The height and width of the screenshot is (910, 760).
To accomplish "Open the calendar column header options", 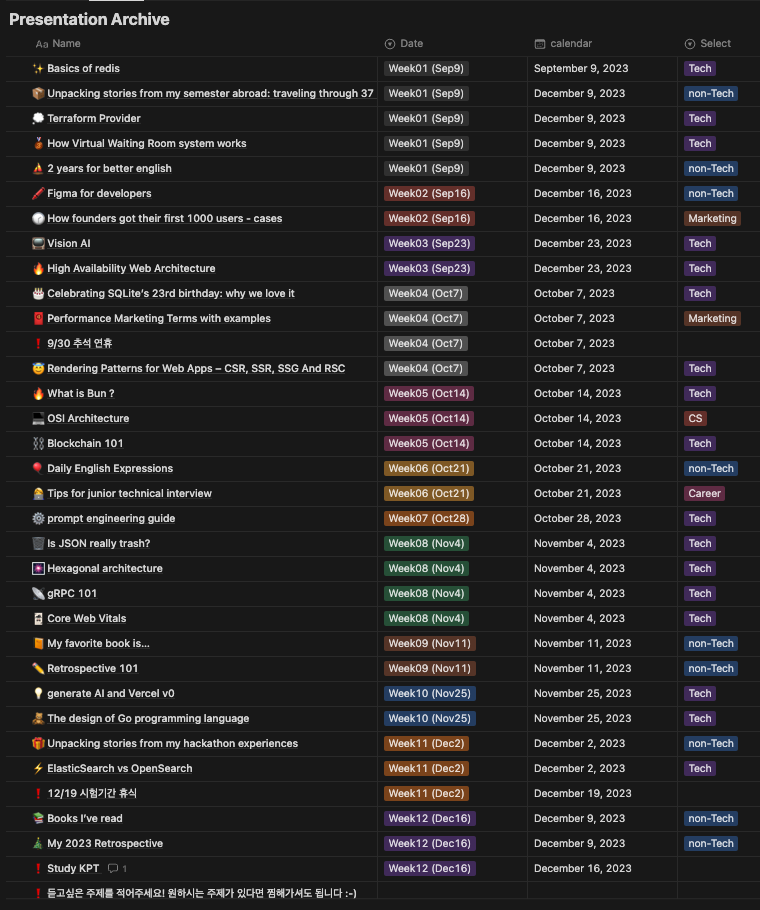I will (563, 44).
